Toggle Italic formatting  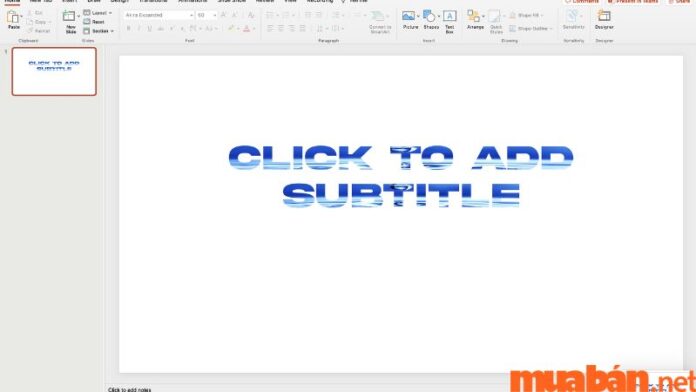139,28
